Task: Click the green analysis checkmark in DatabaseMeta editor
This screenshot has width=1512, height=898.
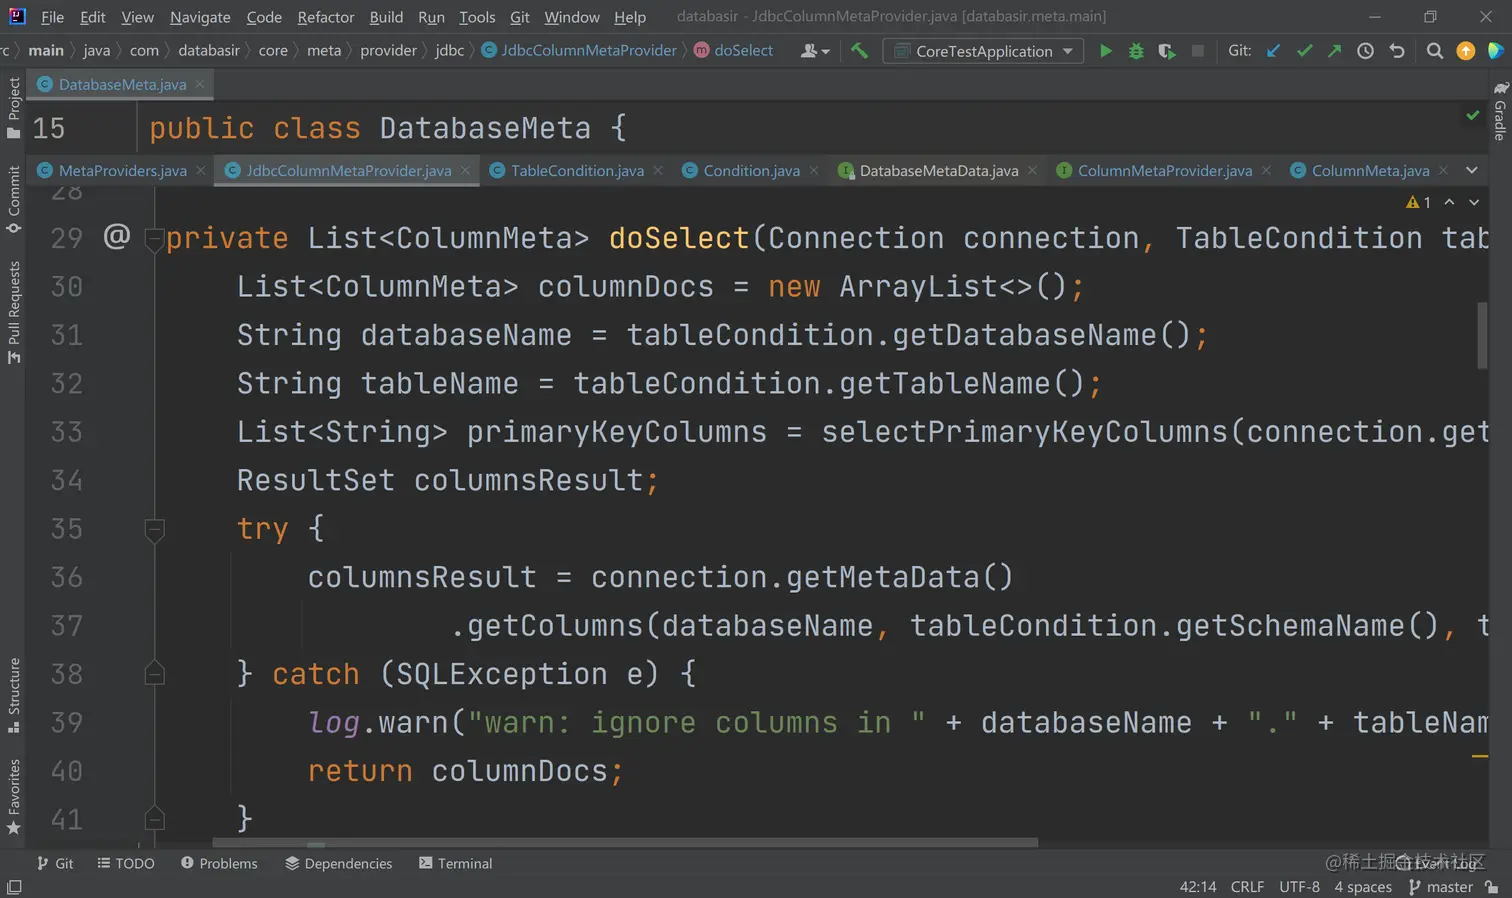Action: [1473, 116]
